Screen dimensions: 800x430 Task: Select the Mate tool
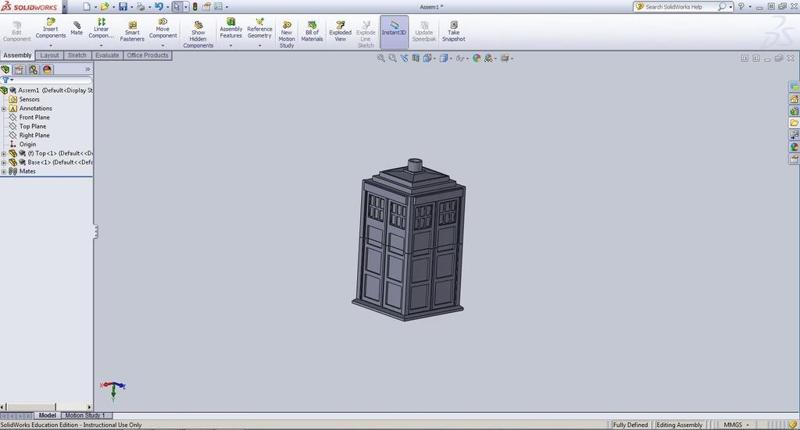[77, 28]
